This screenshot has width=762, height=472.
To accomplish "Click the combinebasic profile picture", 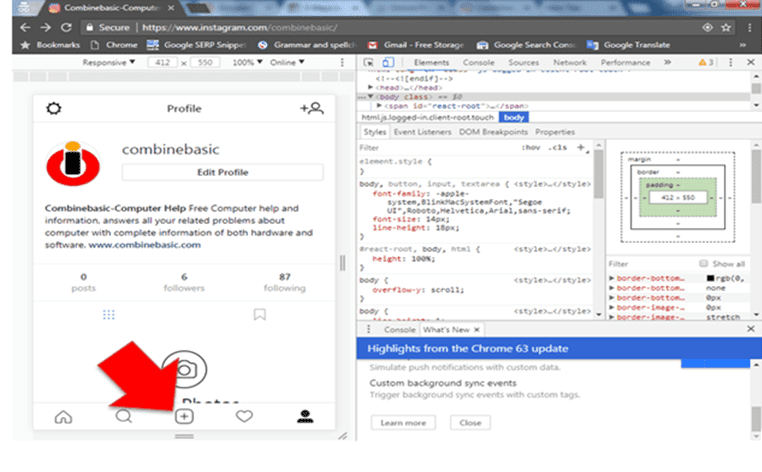I will 73,164.
